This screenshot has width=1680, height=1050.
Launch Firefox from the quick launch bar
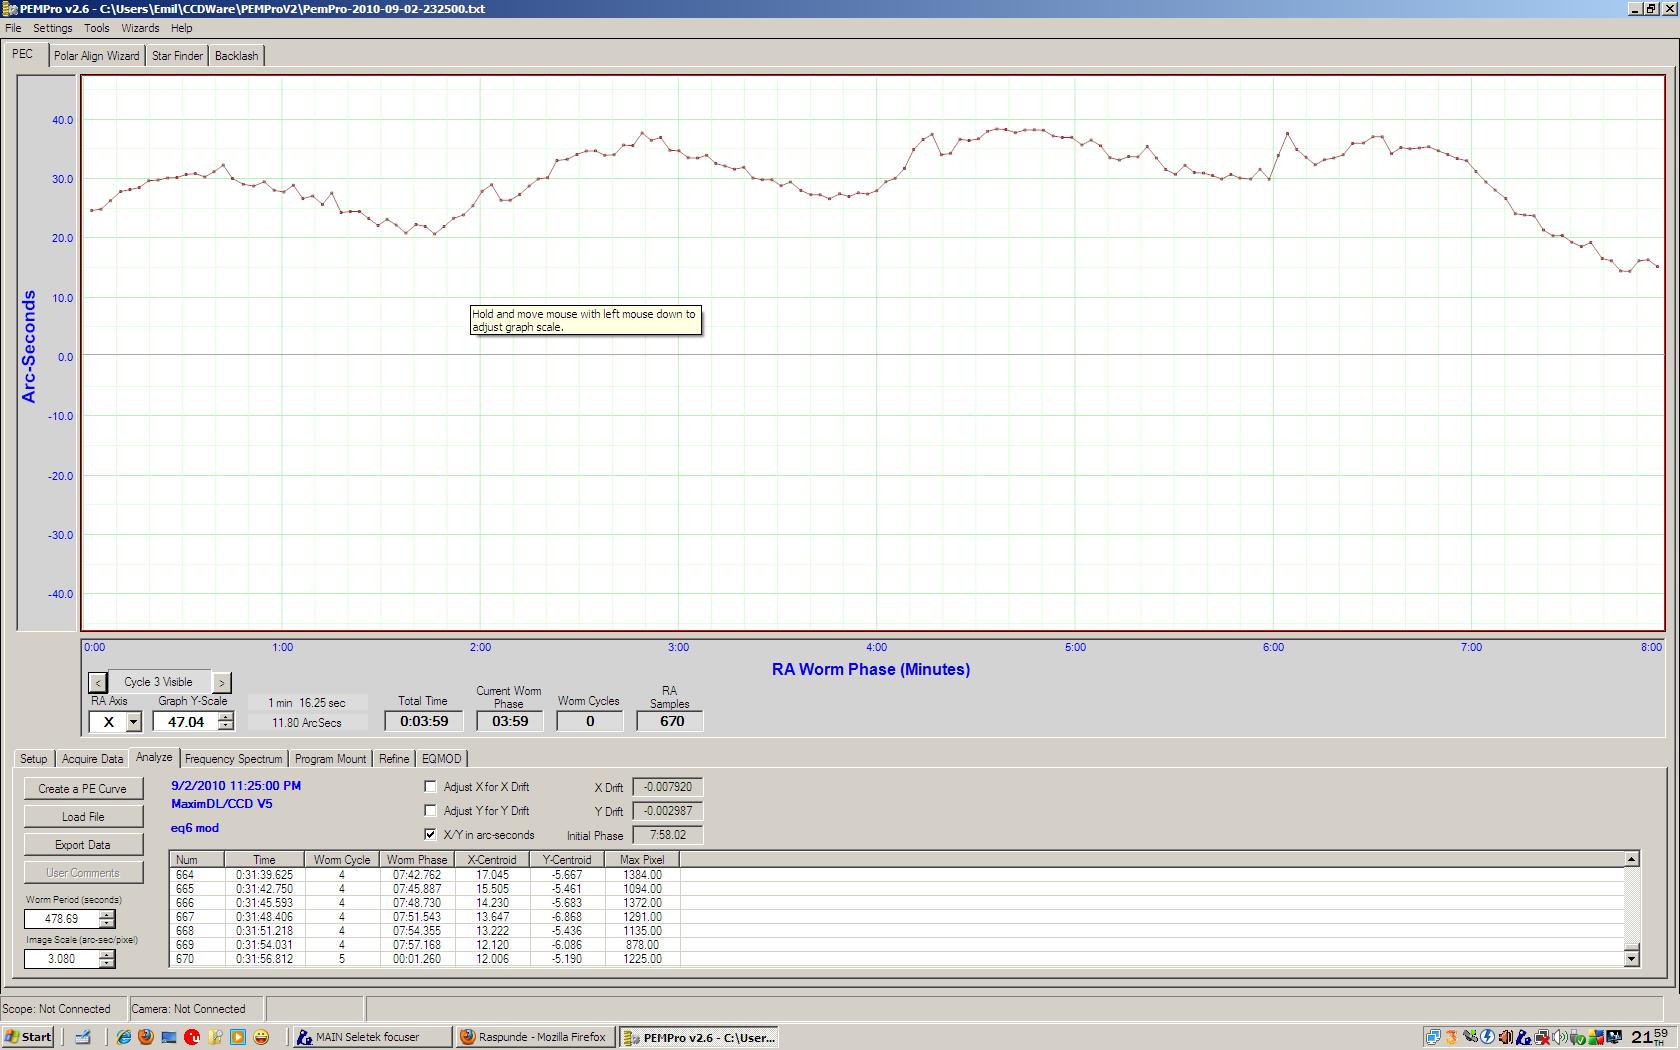146,1037
